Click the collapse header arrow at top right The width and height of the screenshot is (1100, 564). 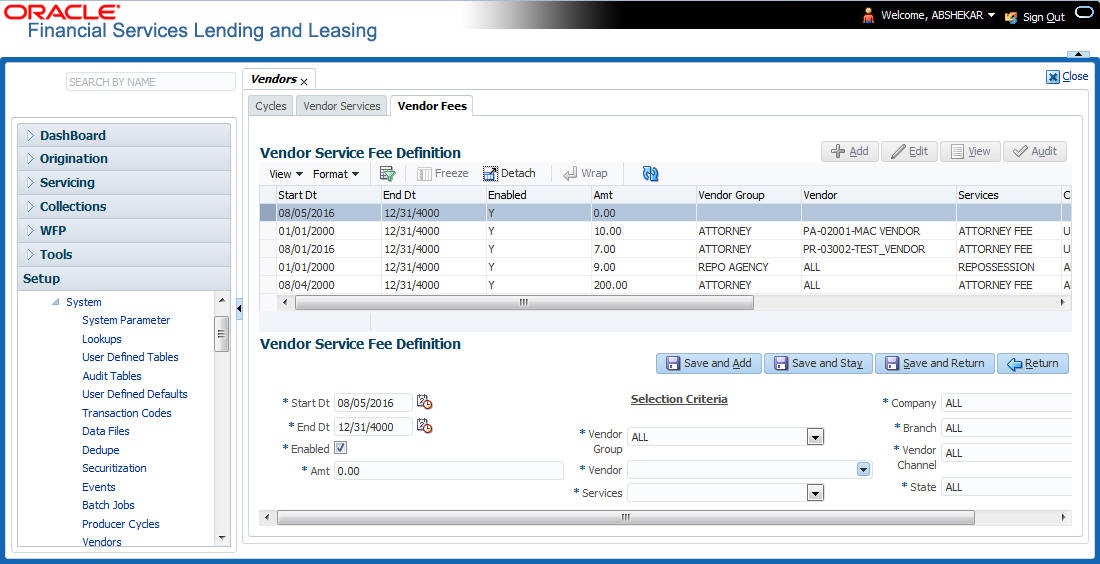click(1078, 54)
